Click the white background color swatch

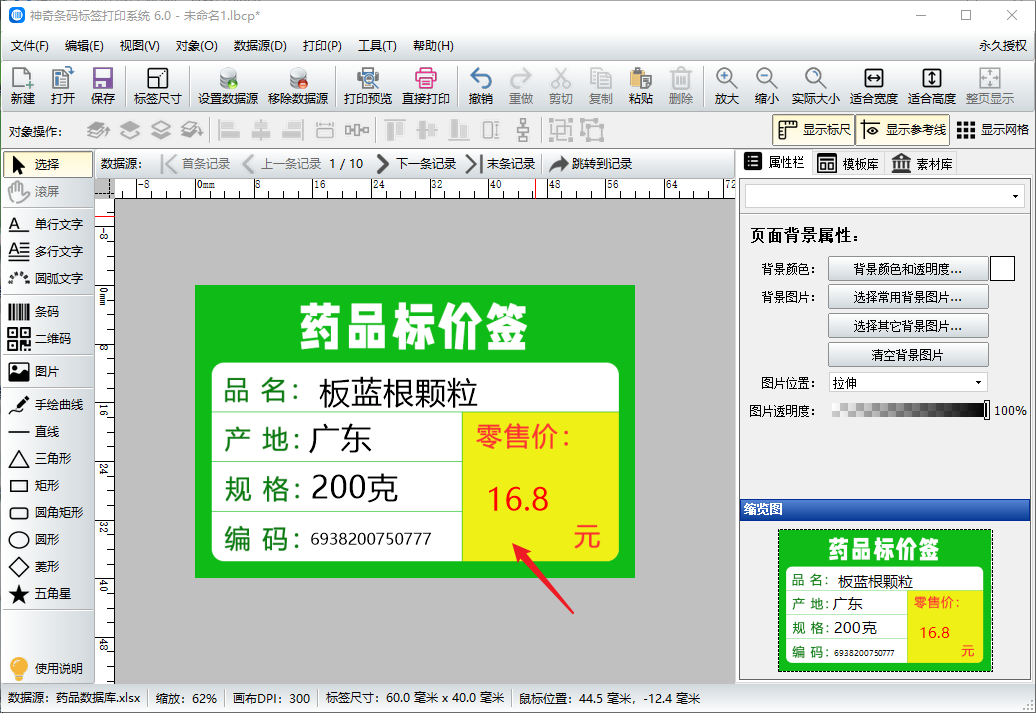pos(1002,269)
